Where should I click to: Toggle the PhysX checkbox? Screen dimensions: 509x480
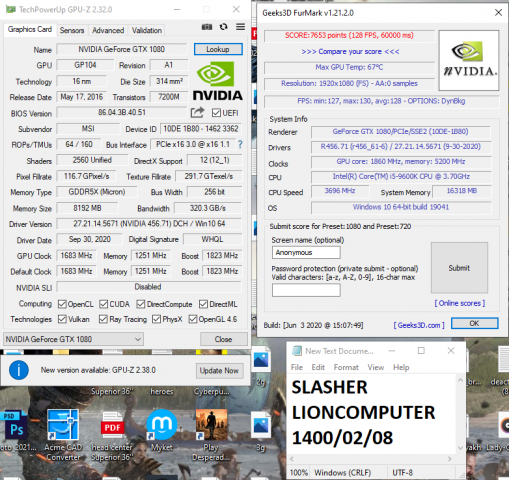pos(156,319)
